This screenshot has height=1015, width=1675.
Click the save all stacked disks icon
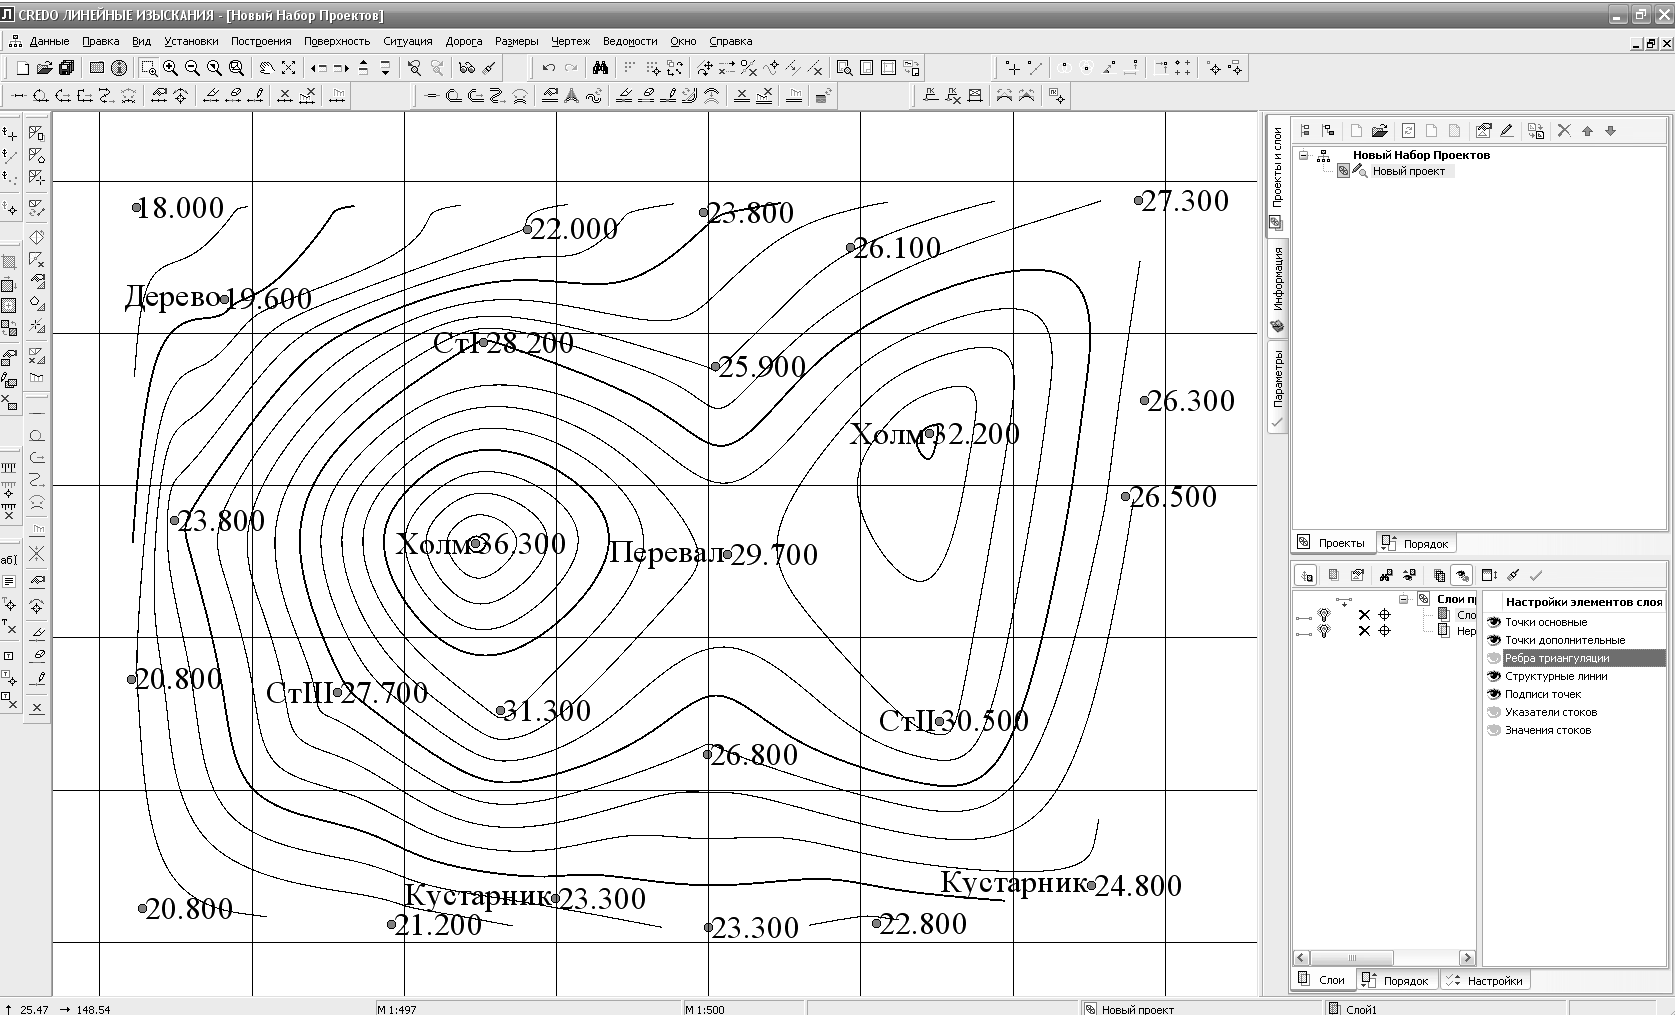(66, 68)
